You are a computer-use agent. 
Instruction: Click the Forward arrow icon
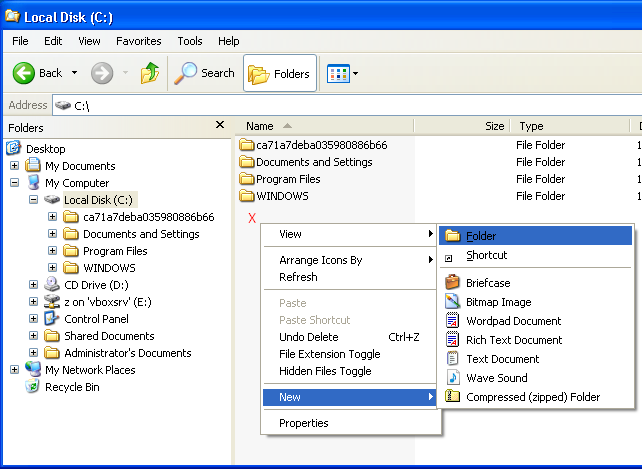coord(102,73)
